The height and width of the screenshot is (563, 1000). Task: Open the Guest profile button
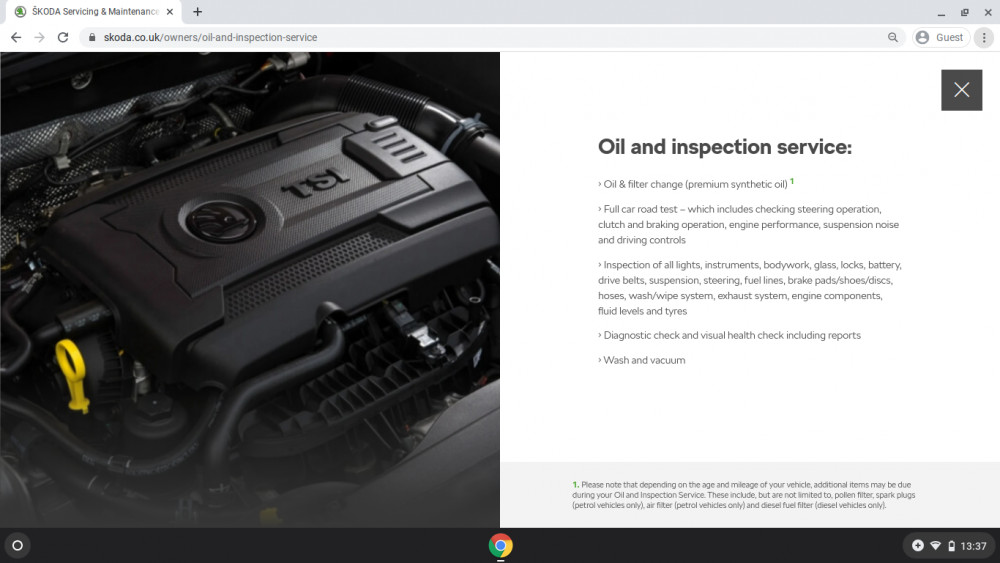point(941,38)
